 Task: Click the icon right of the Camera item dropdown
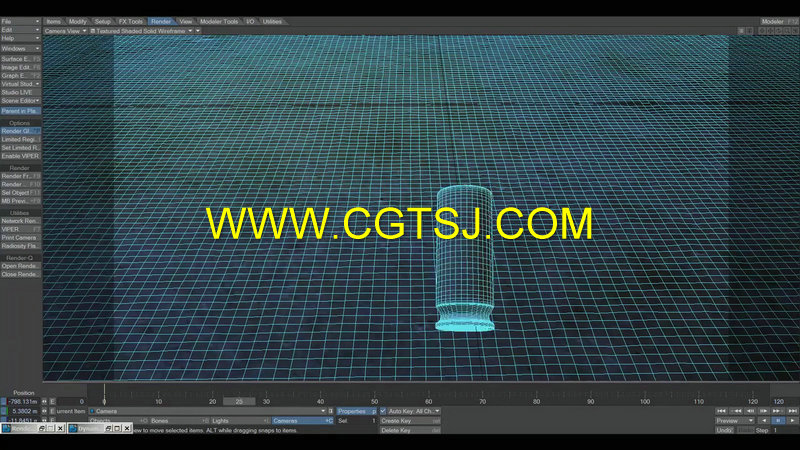331,411
